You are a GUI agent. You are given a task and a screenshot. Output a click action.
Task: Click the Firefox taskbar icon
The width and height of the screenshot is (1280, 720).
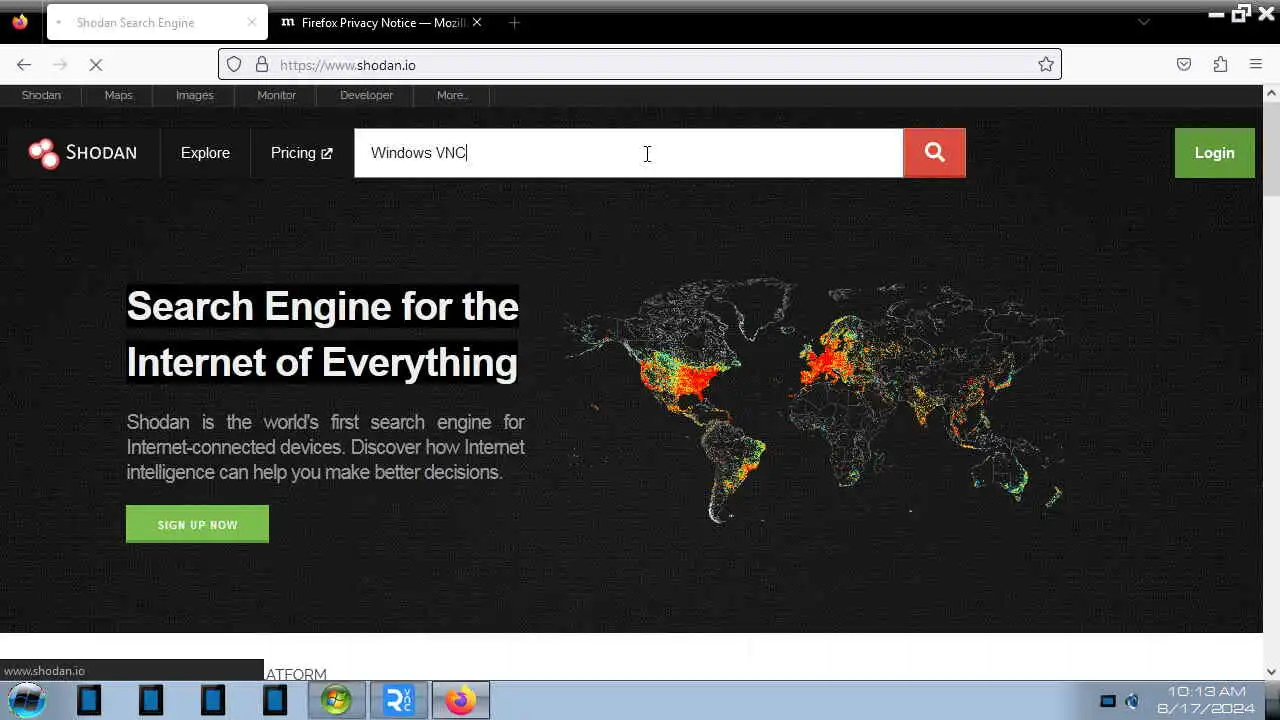tap(461, 700)
